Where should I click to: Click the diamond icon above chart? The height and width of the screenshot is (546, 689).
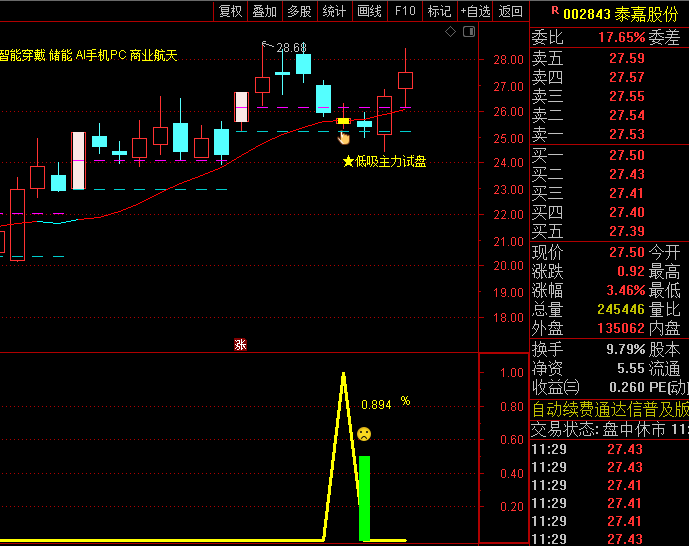click(450, 32)
